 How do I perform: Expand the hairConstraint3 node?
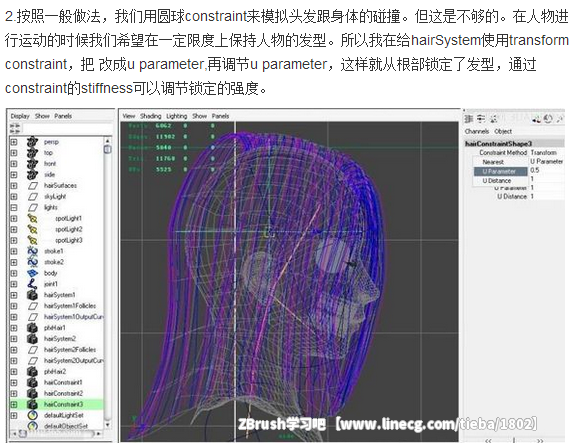pyautogui.click(x=14, y=405)
